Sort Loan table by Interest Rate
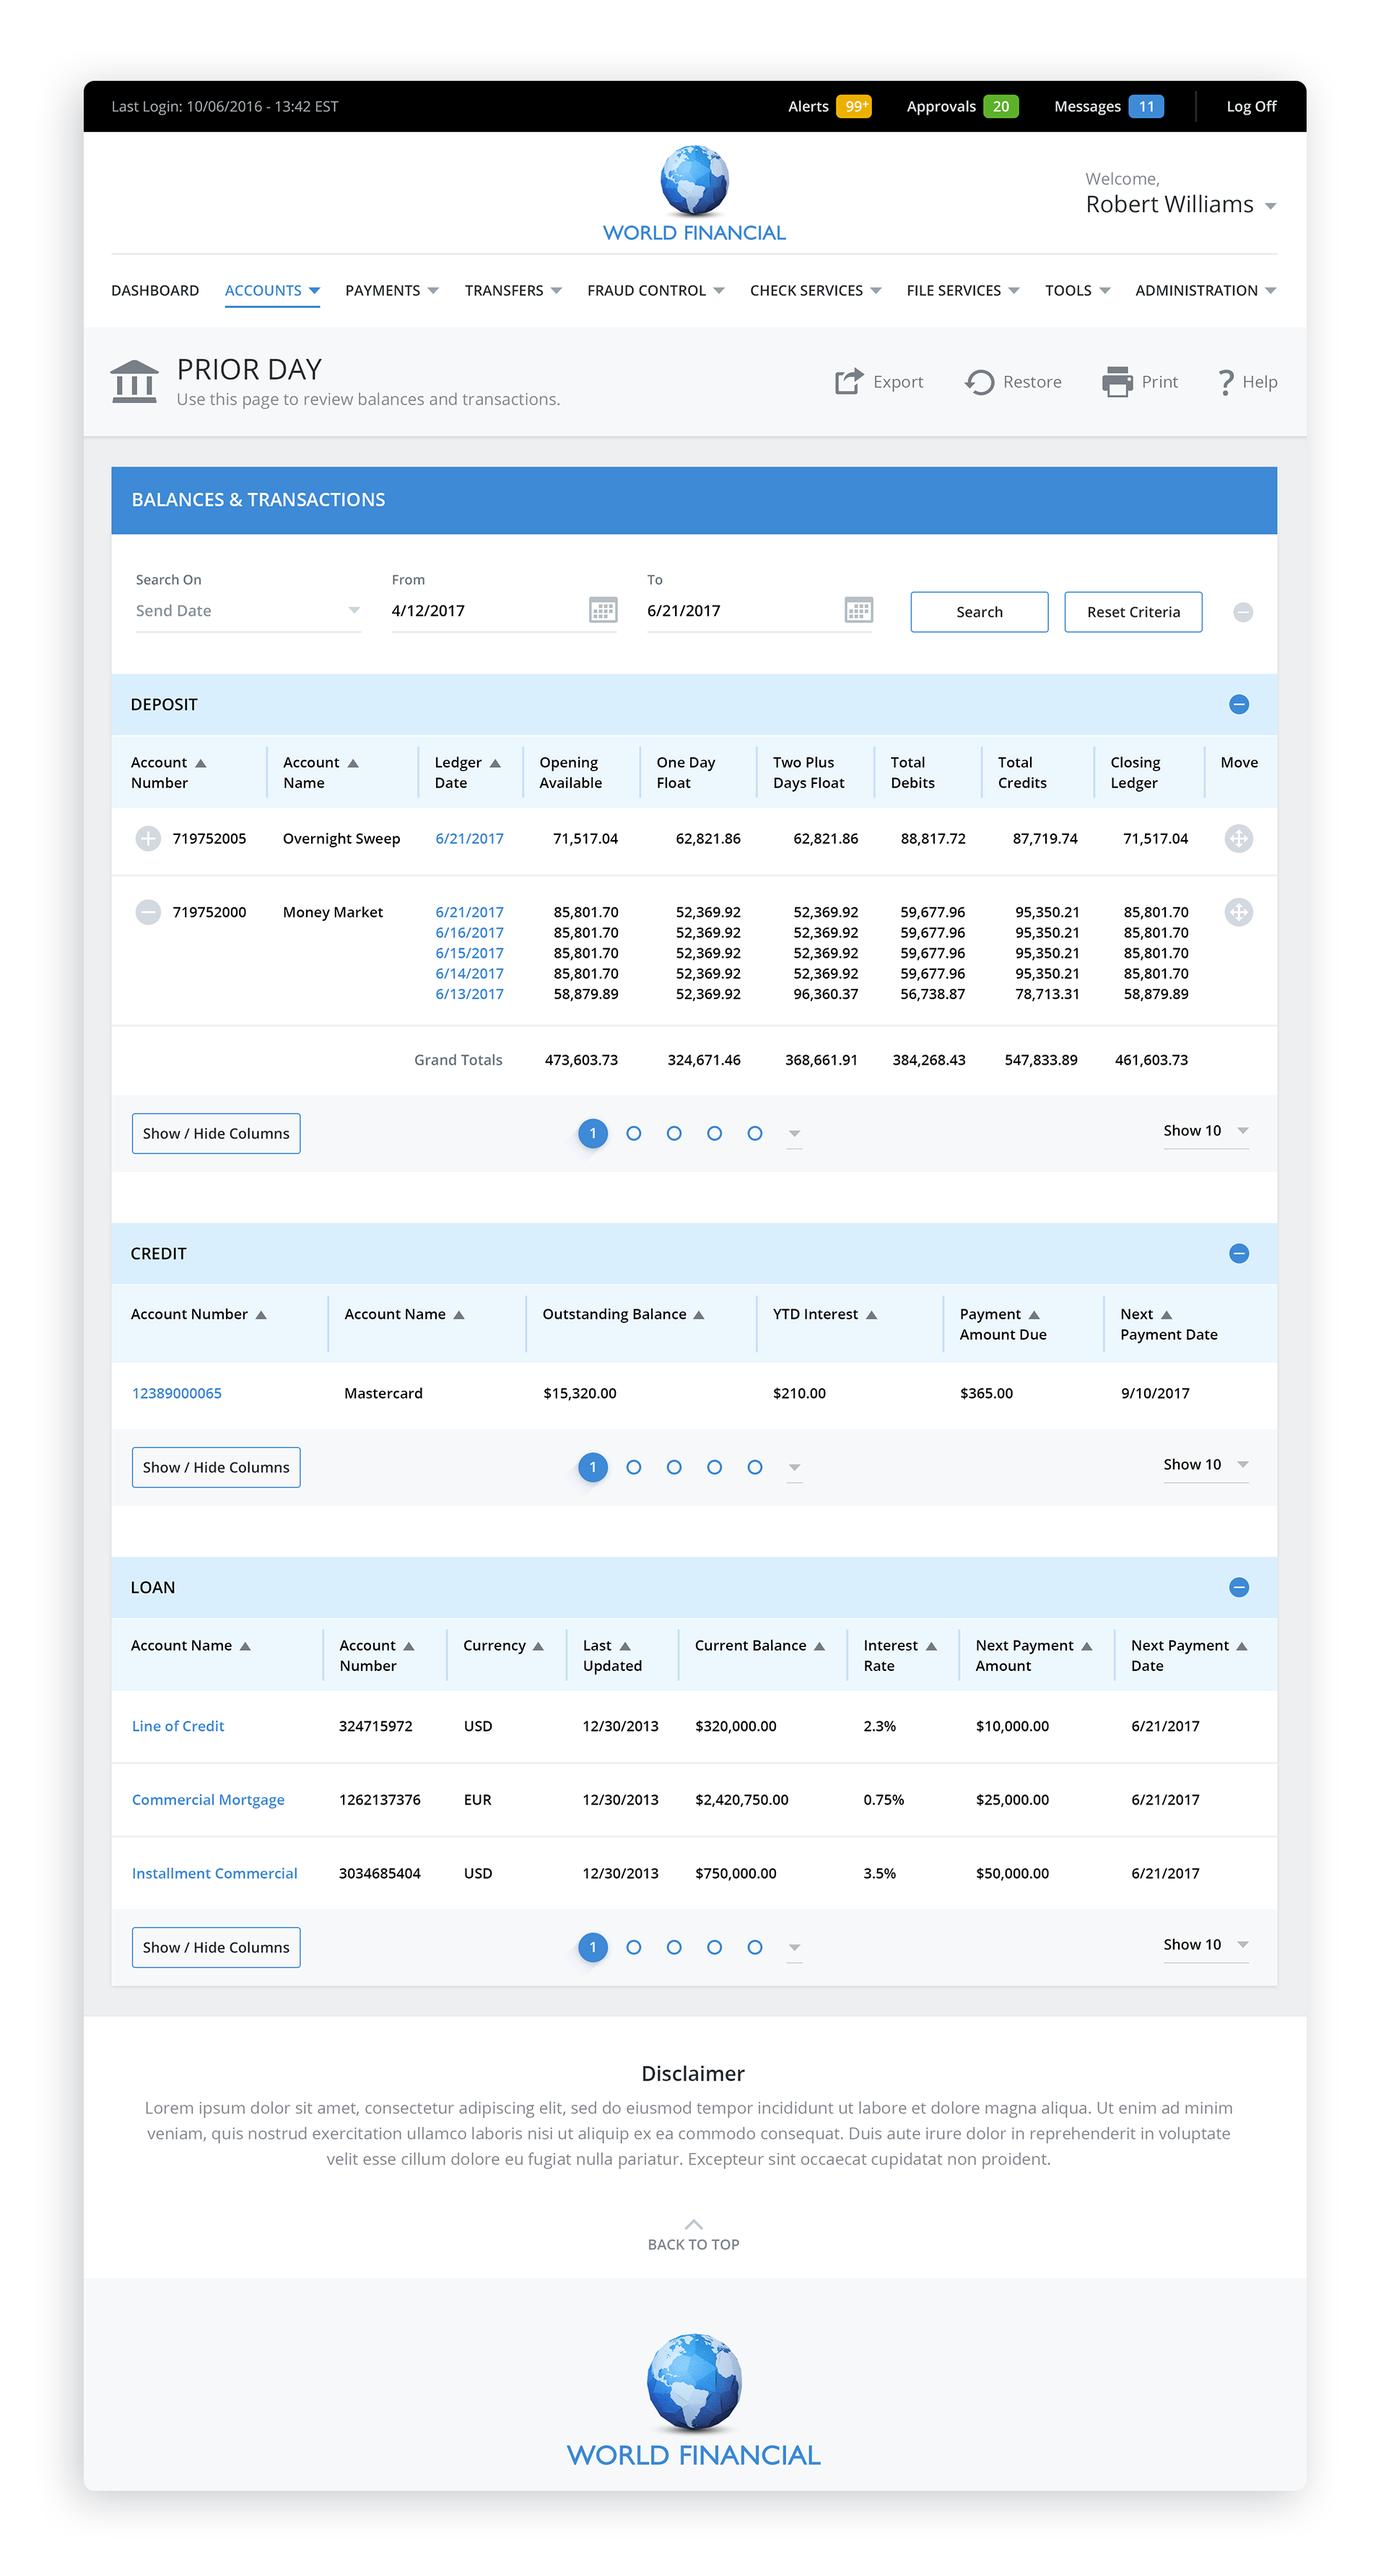Image resolution: width=1386 pixels, height=2576 pixels. tap(931, 1646)
